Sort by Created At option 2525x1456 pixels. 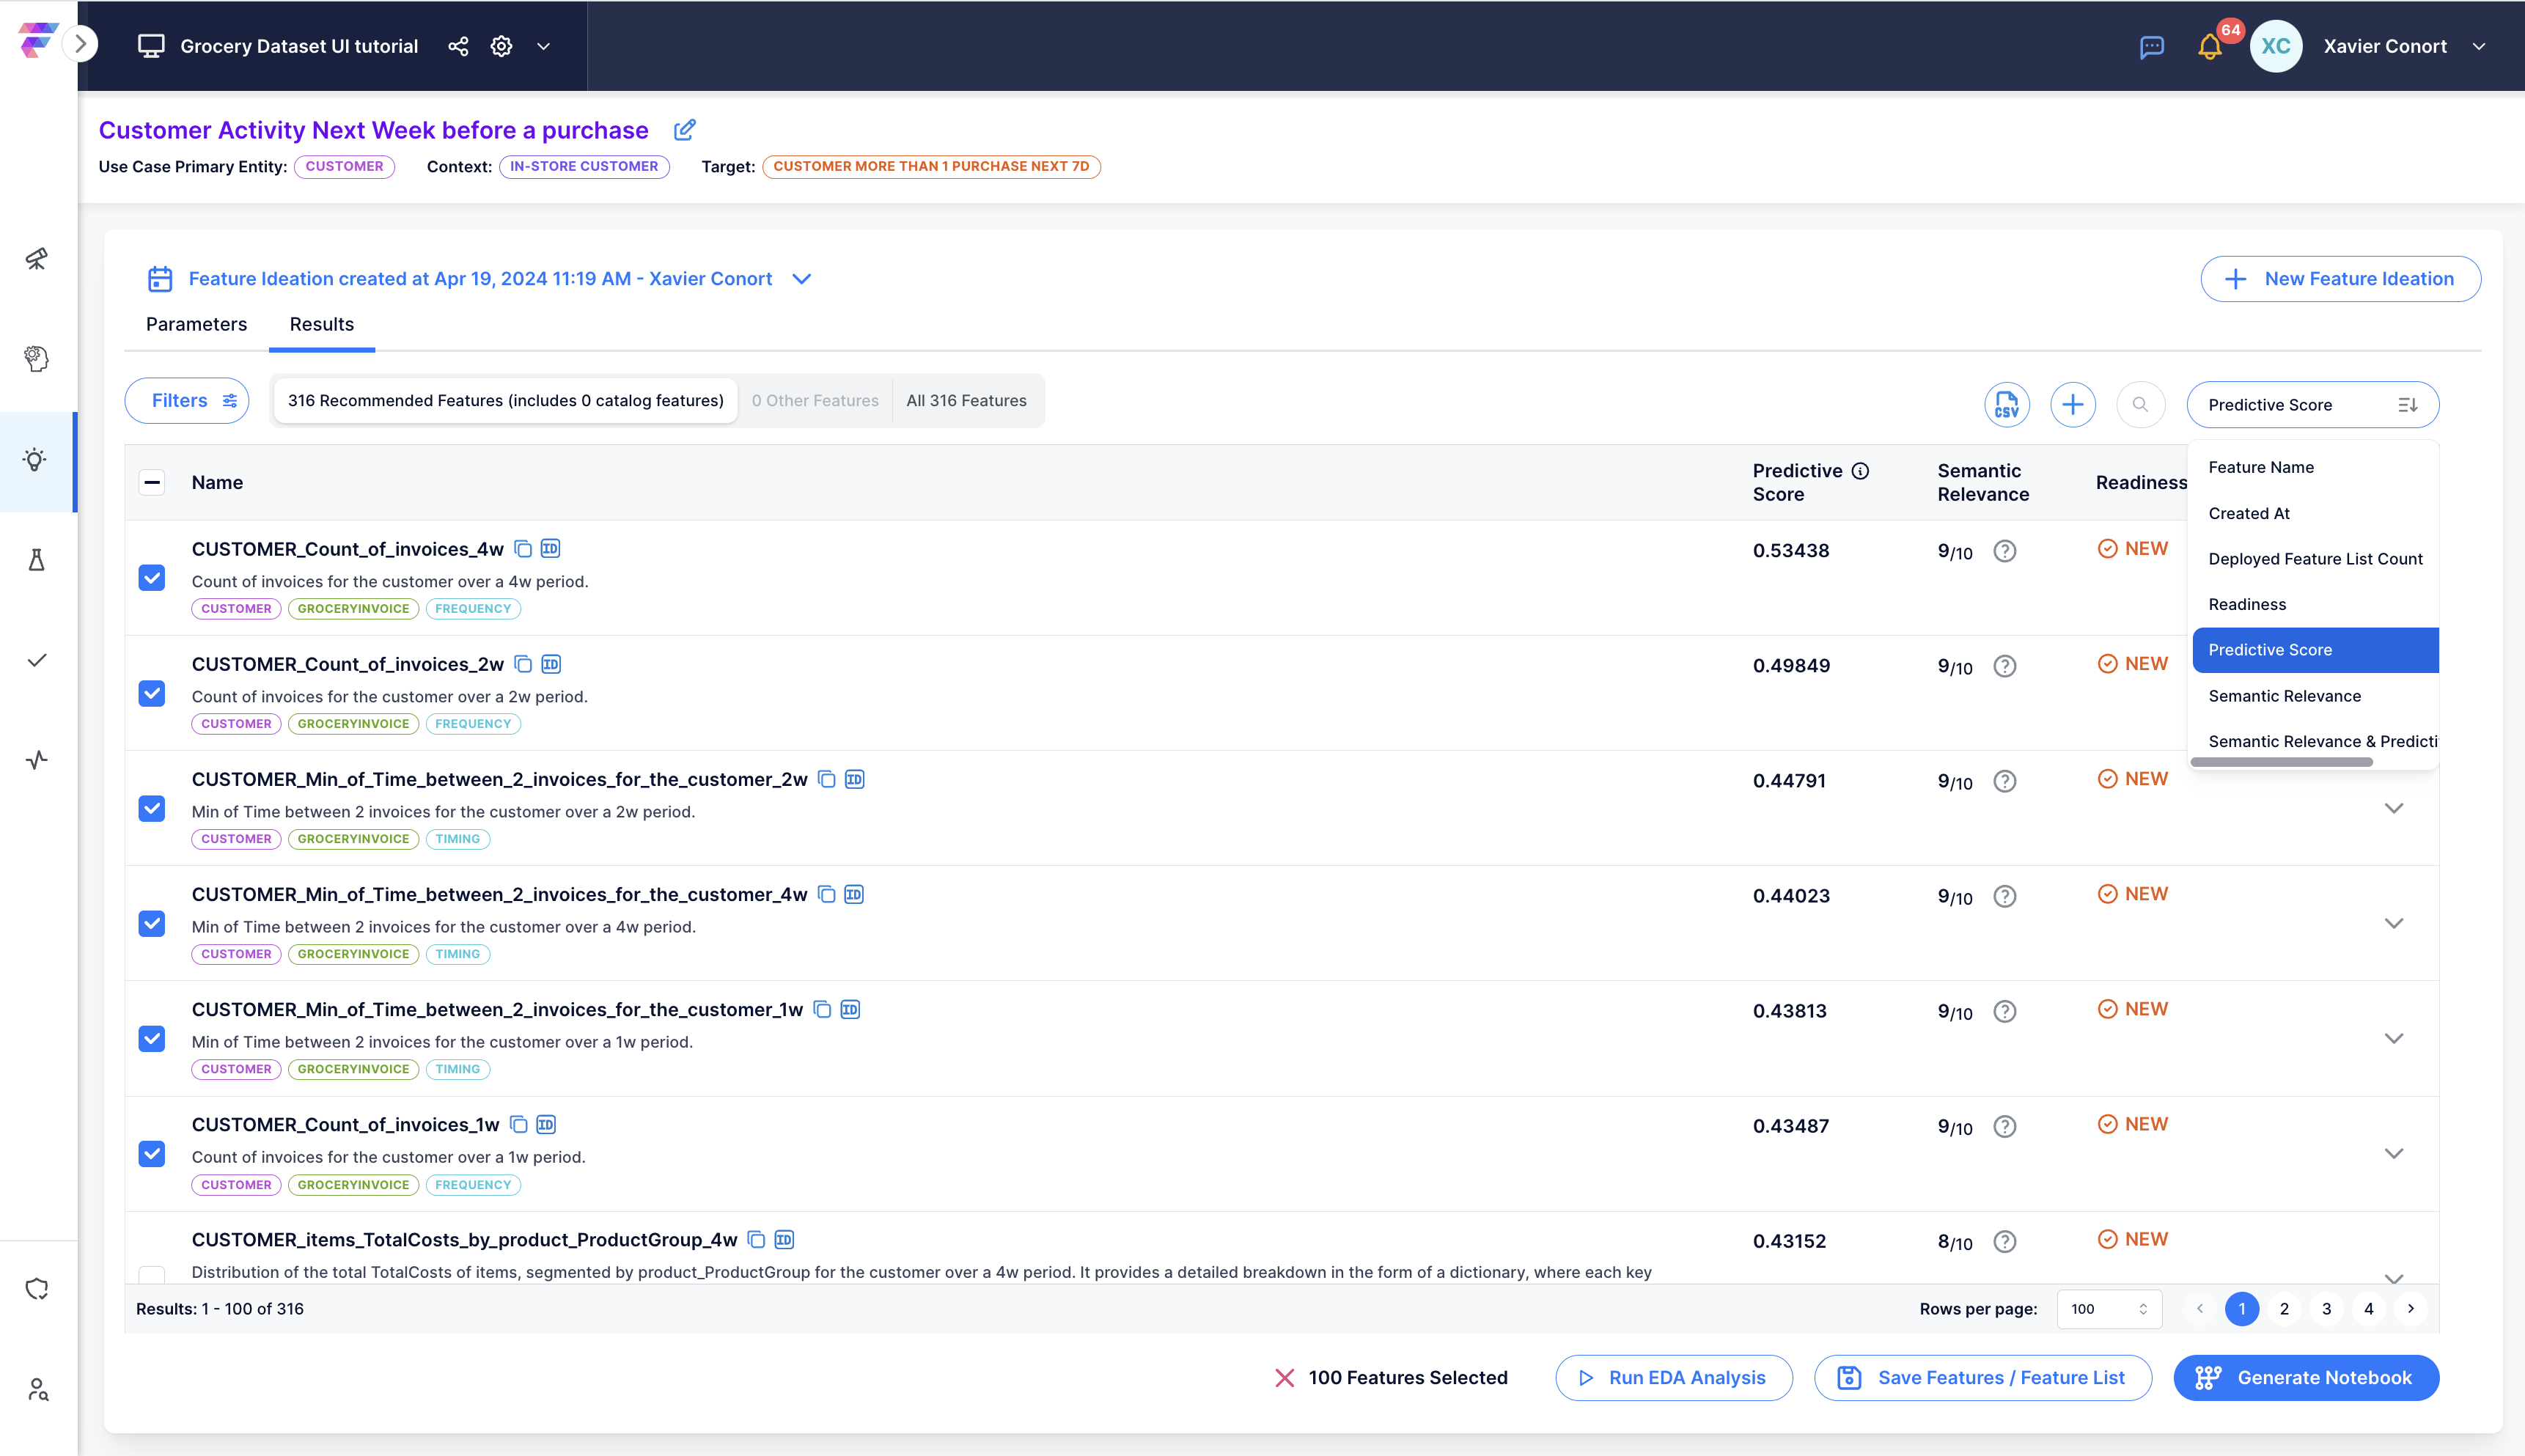(x=2314, y=513)
